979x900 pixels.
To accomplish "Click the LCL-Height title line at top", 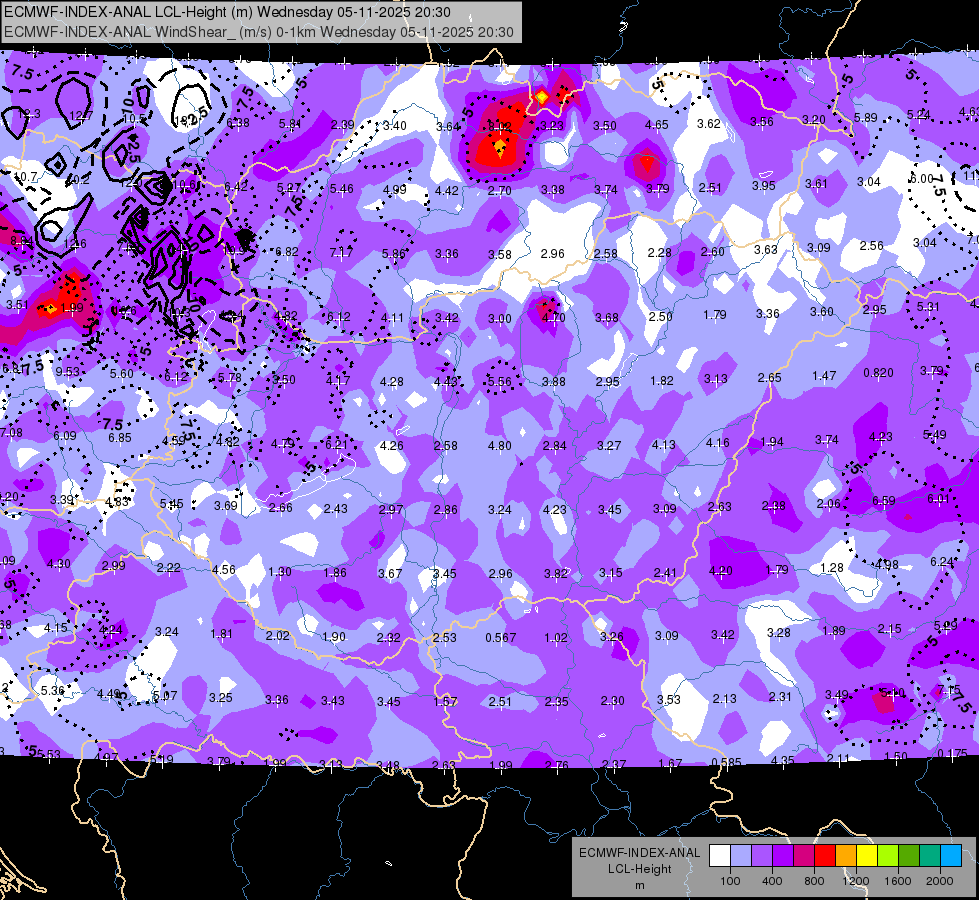I will pyautogui.click(x=227, y=12).
